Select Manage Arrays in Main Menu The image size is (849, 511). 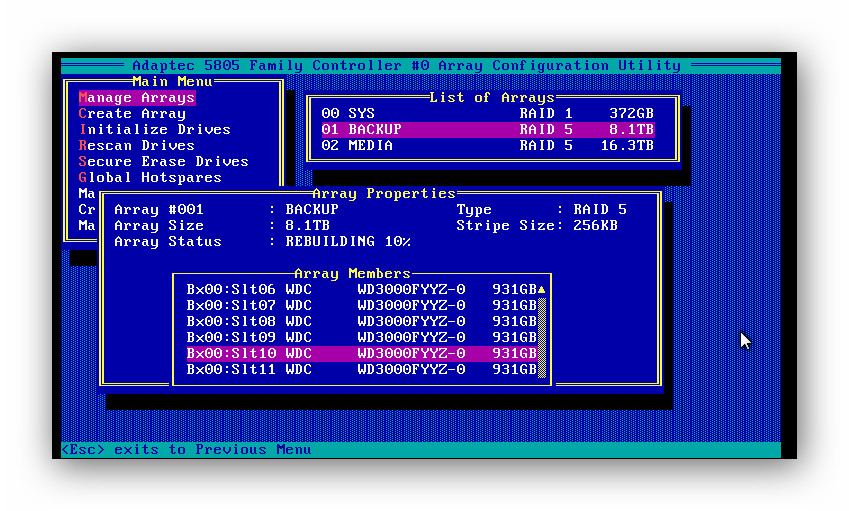point(136,98)
